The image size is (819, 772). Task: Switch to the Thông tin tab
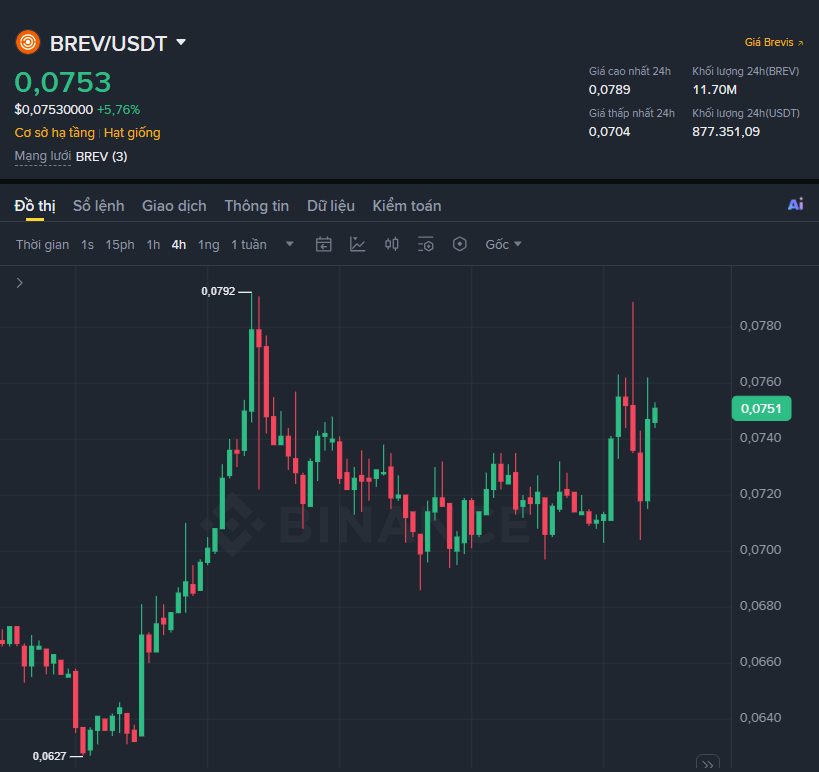(256, 206)
